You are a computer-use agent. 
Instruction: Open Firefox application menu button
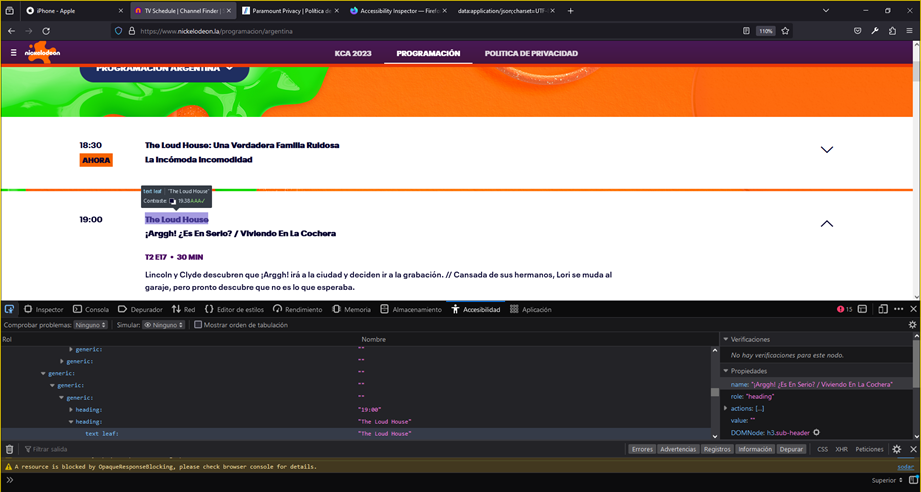pos(909,31)
